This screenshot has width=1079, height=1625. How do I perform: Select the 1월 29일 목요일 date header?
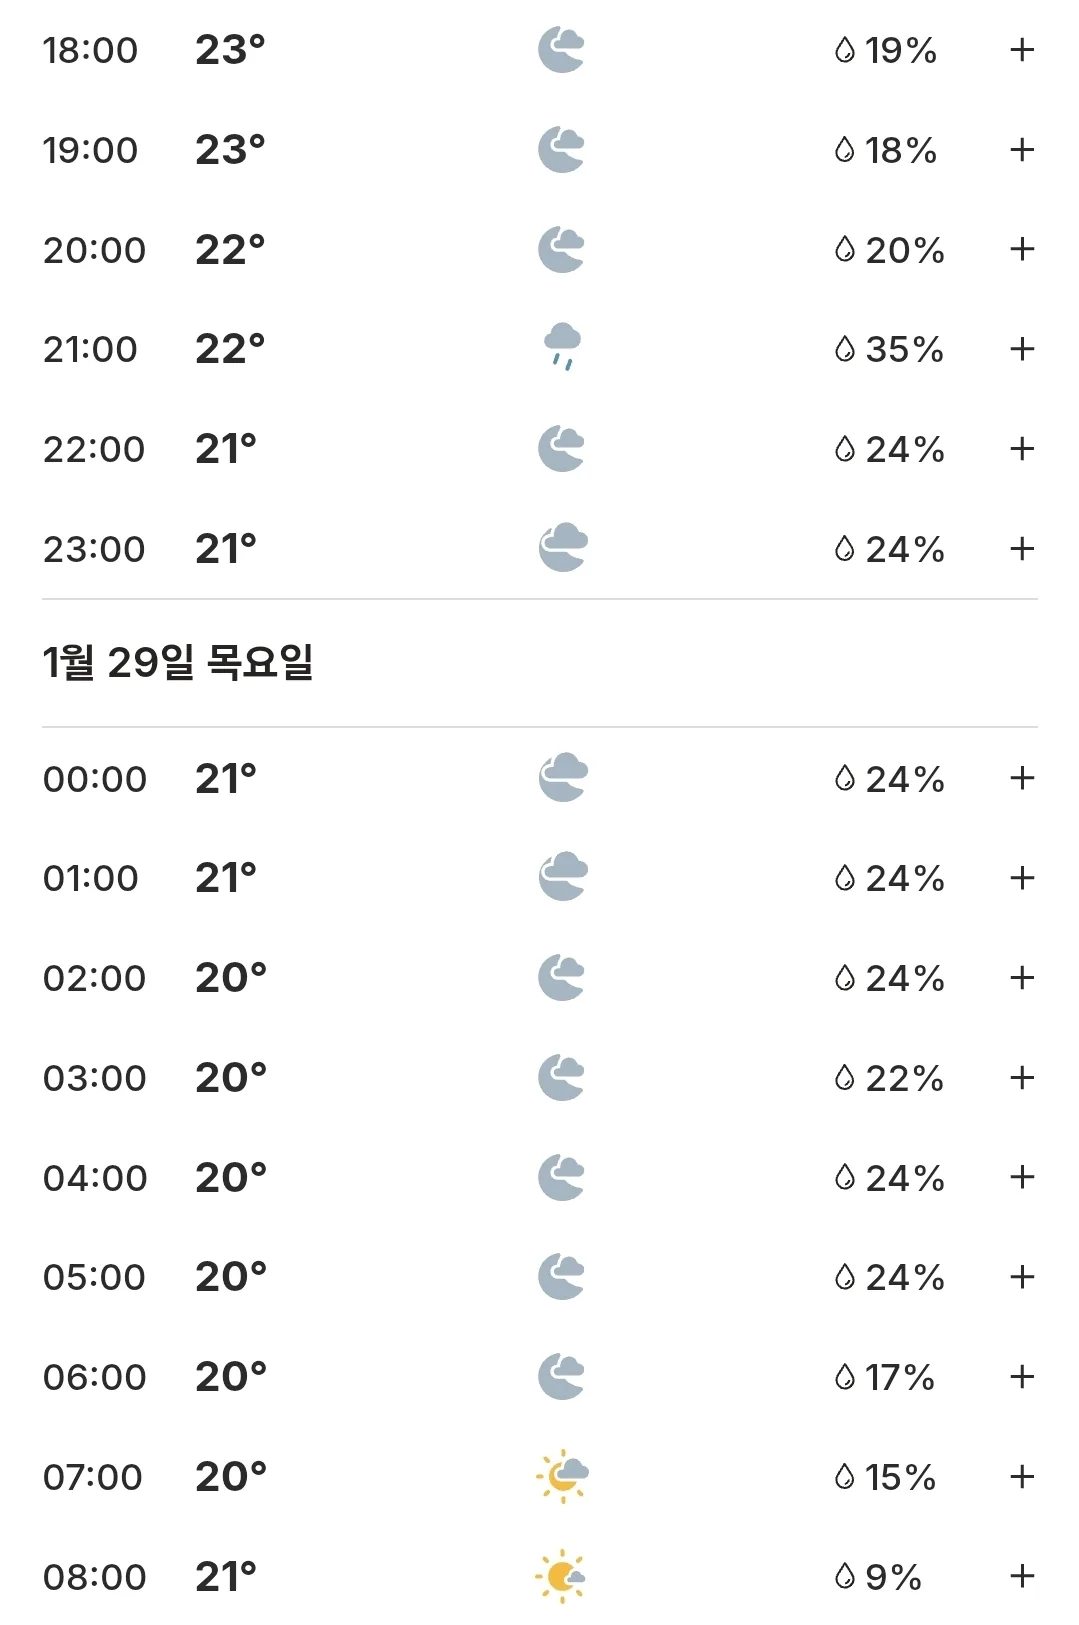click(178, 662)
